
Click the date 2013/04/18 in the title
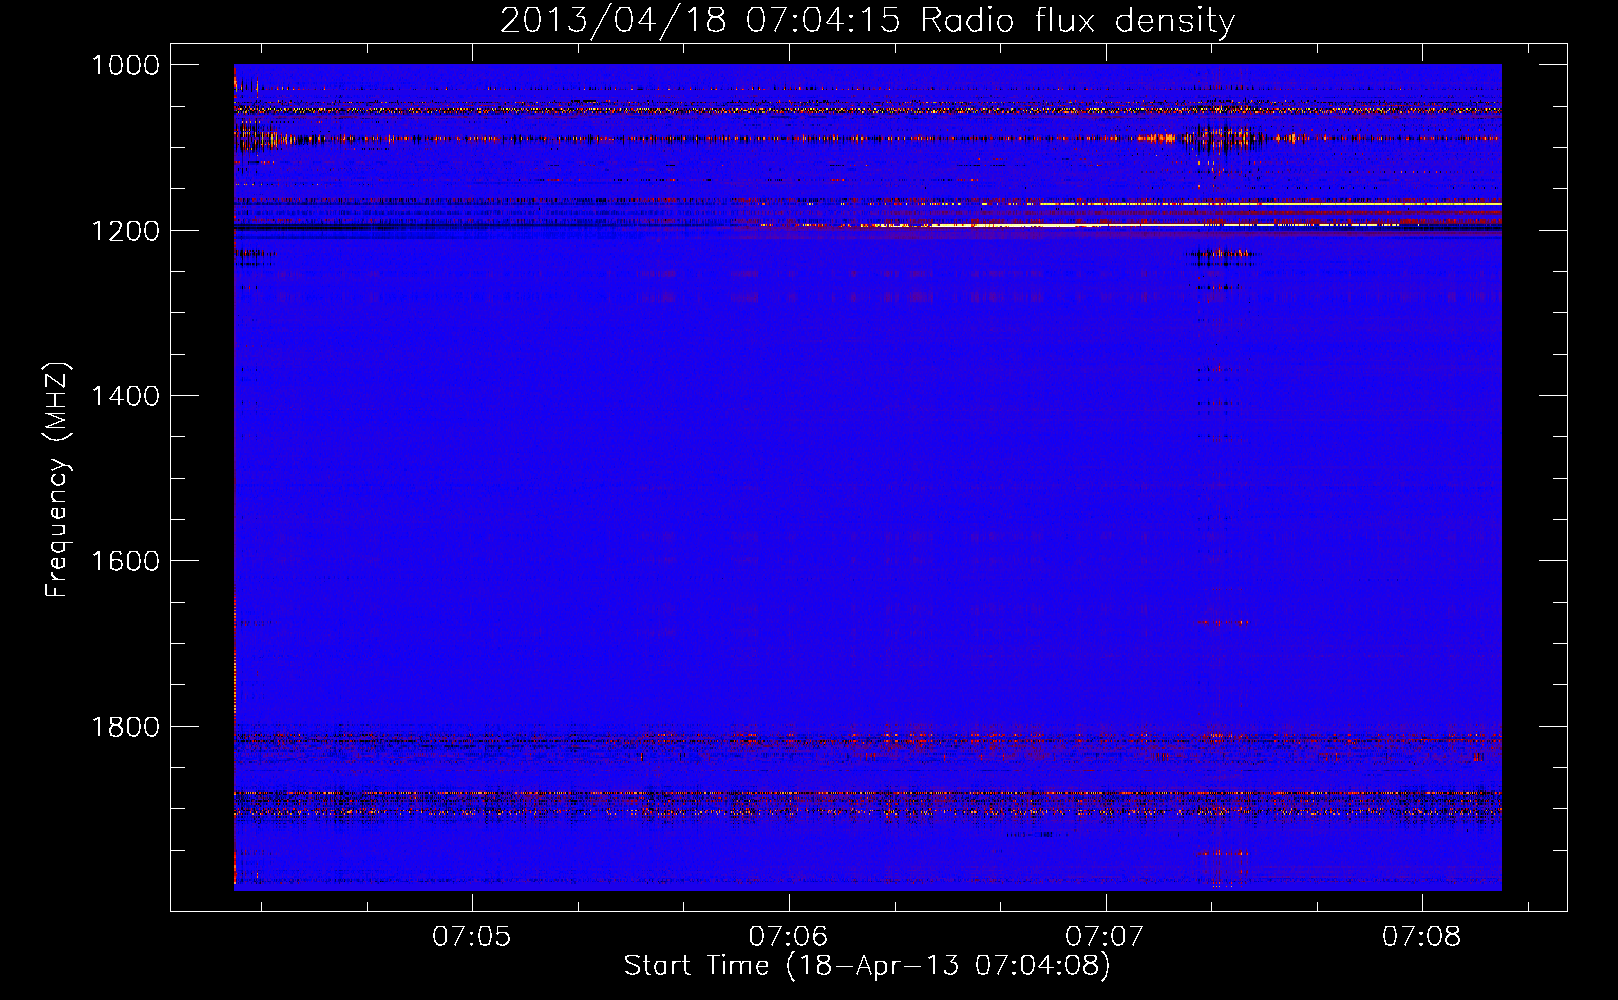click(x=612, y=21)
